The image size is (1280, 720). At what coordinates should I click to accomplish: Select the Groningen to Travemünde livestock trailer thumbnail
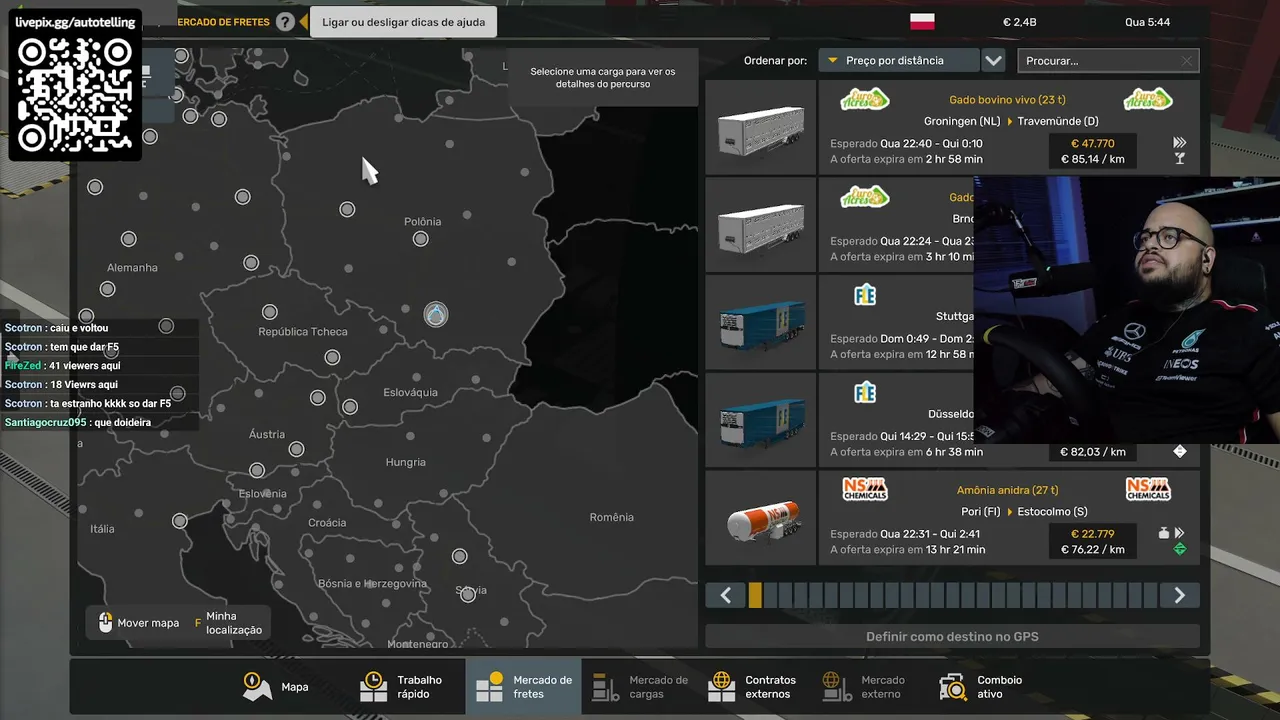click(x=761, y=128)
